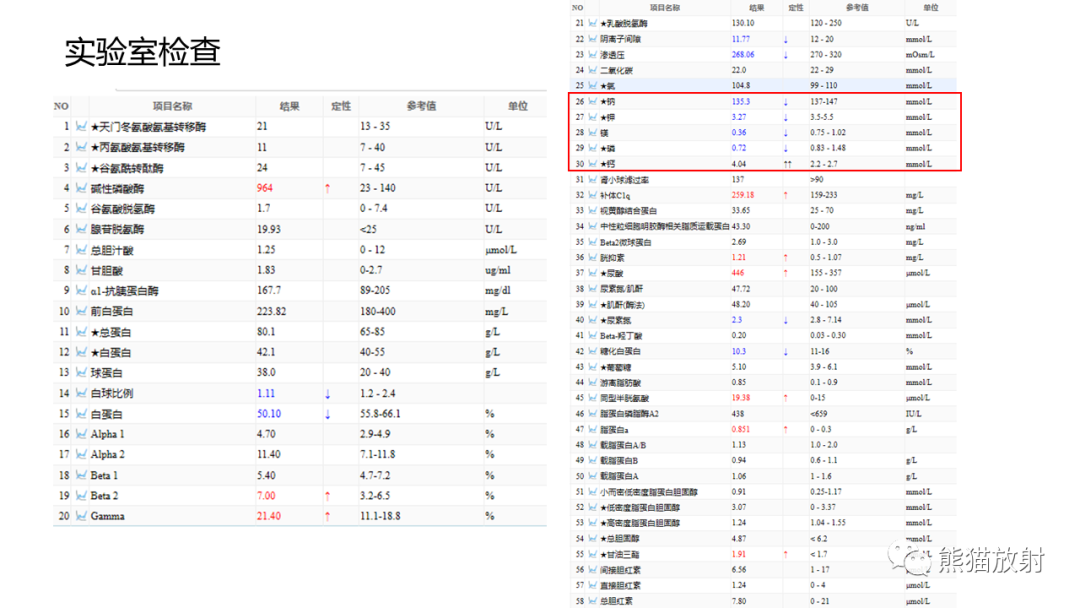
Task: Click the chart icon beside 镁
Action: (592, 132)
